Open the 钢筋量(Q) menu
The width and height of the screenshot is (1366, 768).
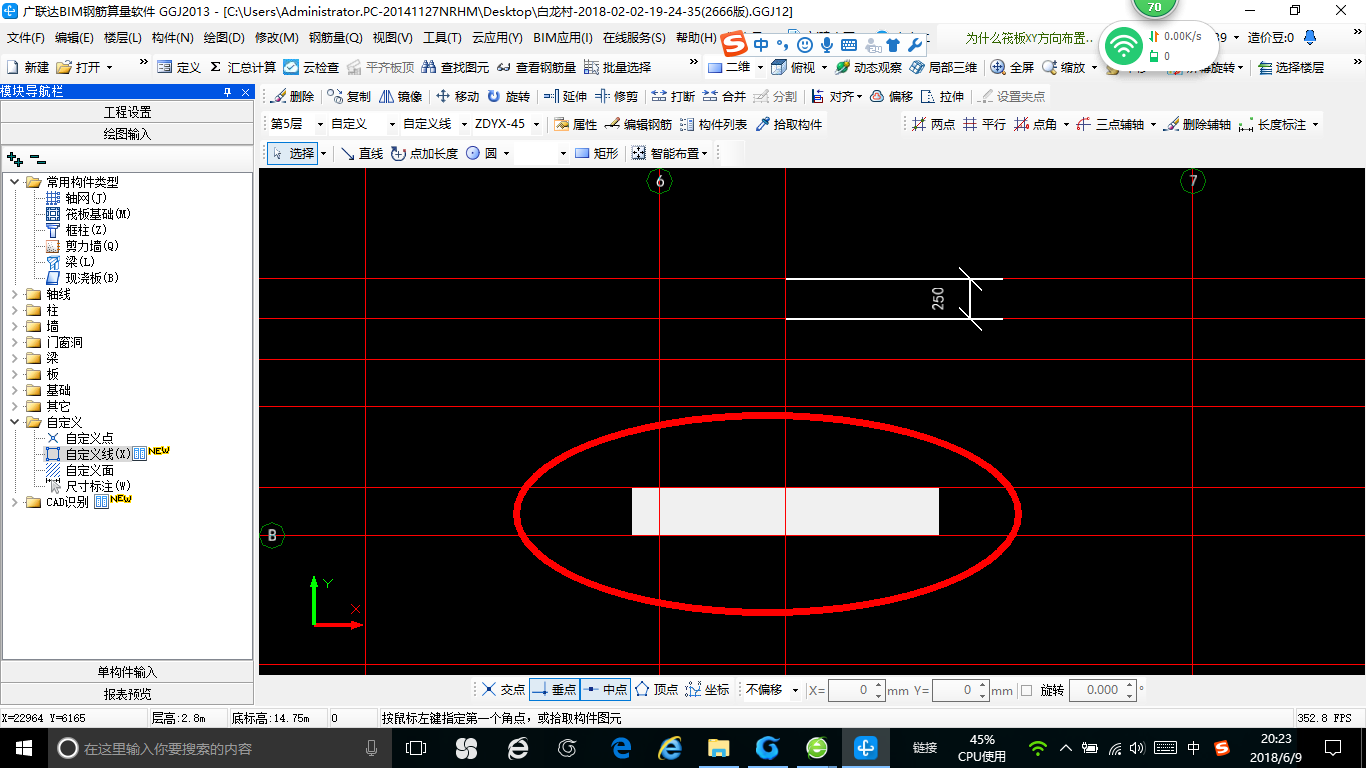[336, 38]
